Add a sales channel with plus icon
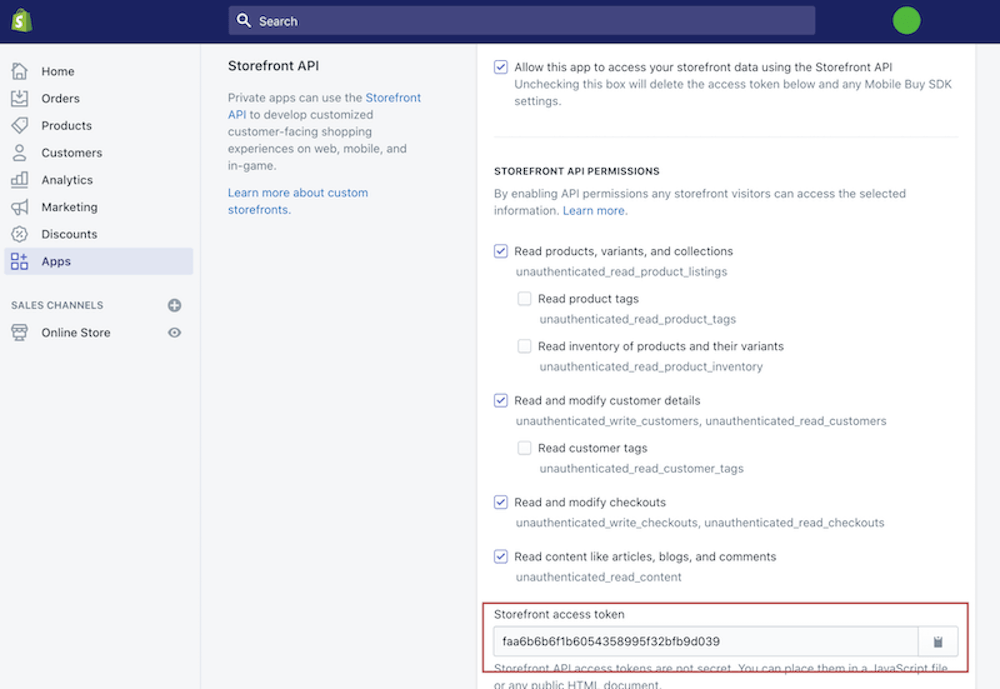Viewport: 1000px width, 689px height. [174, 305]
